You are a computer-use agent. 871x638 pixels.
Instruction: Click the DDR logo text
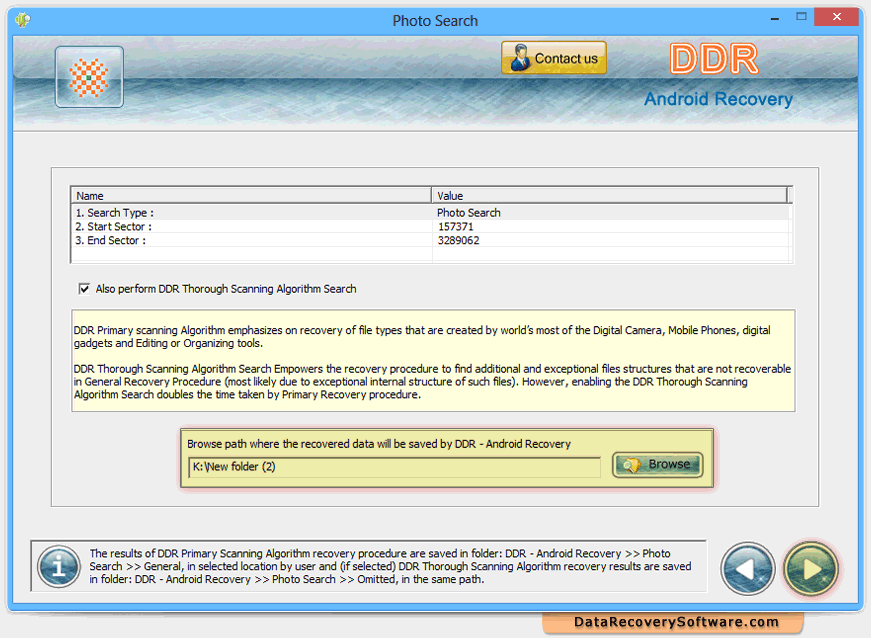tap(714, 59)
